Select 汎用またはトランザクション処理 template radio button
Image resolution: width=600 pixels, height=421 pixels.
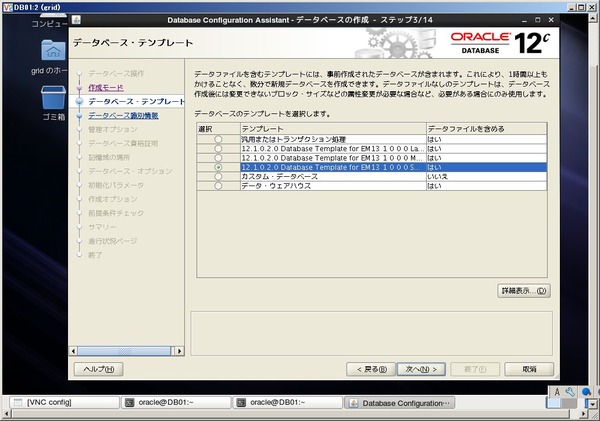(218, 139)
